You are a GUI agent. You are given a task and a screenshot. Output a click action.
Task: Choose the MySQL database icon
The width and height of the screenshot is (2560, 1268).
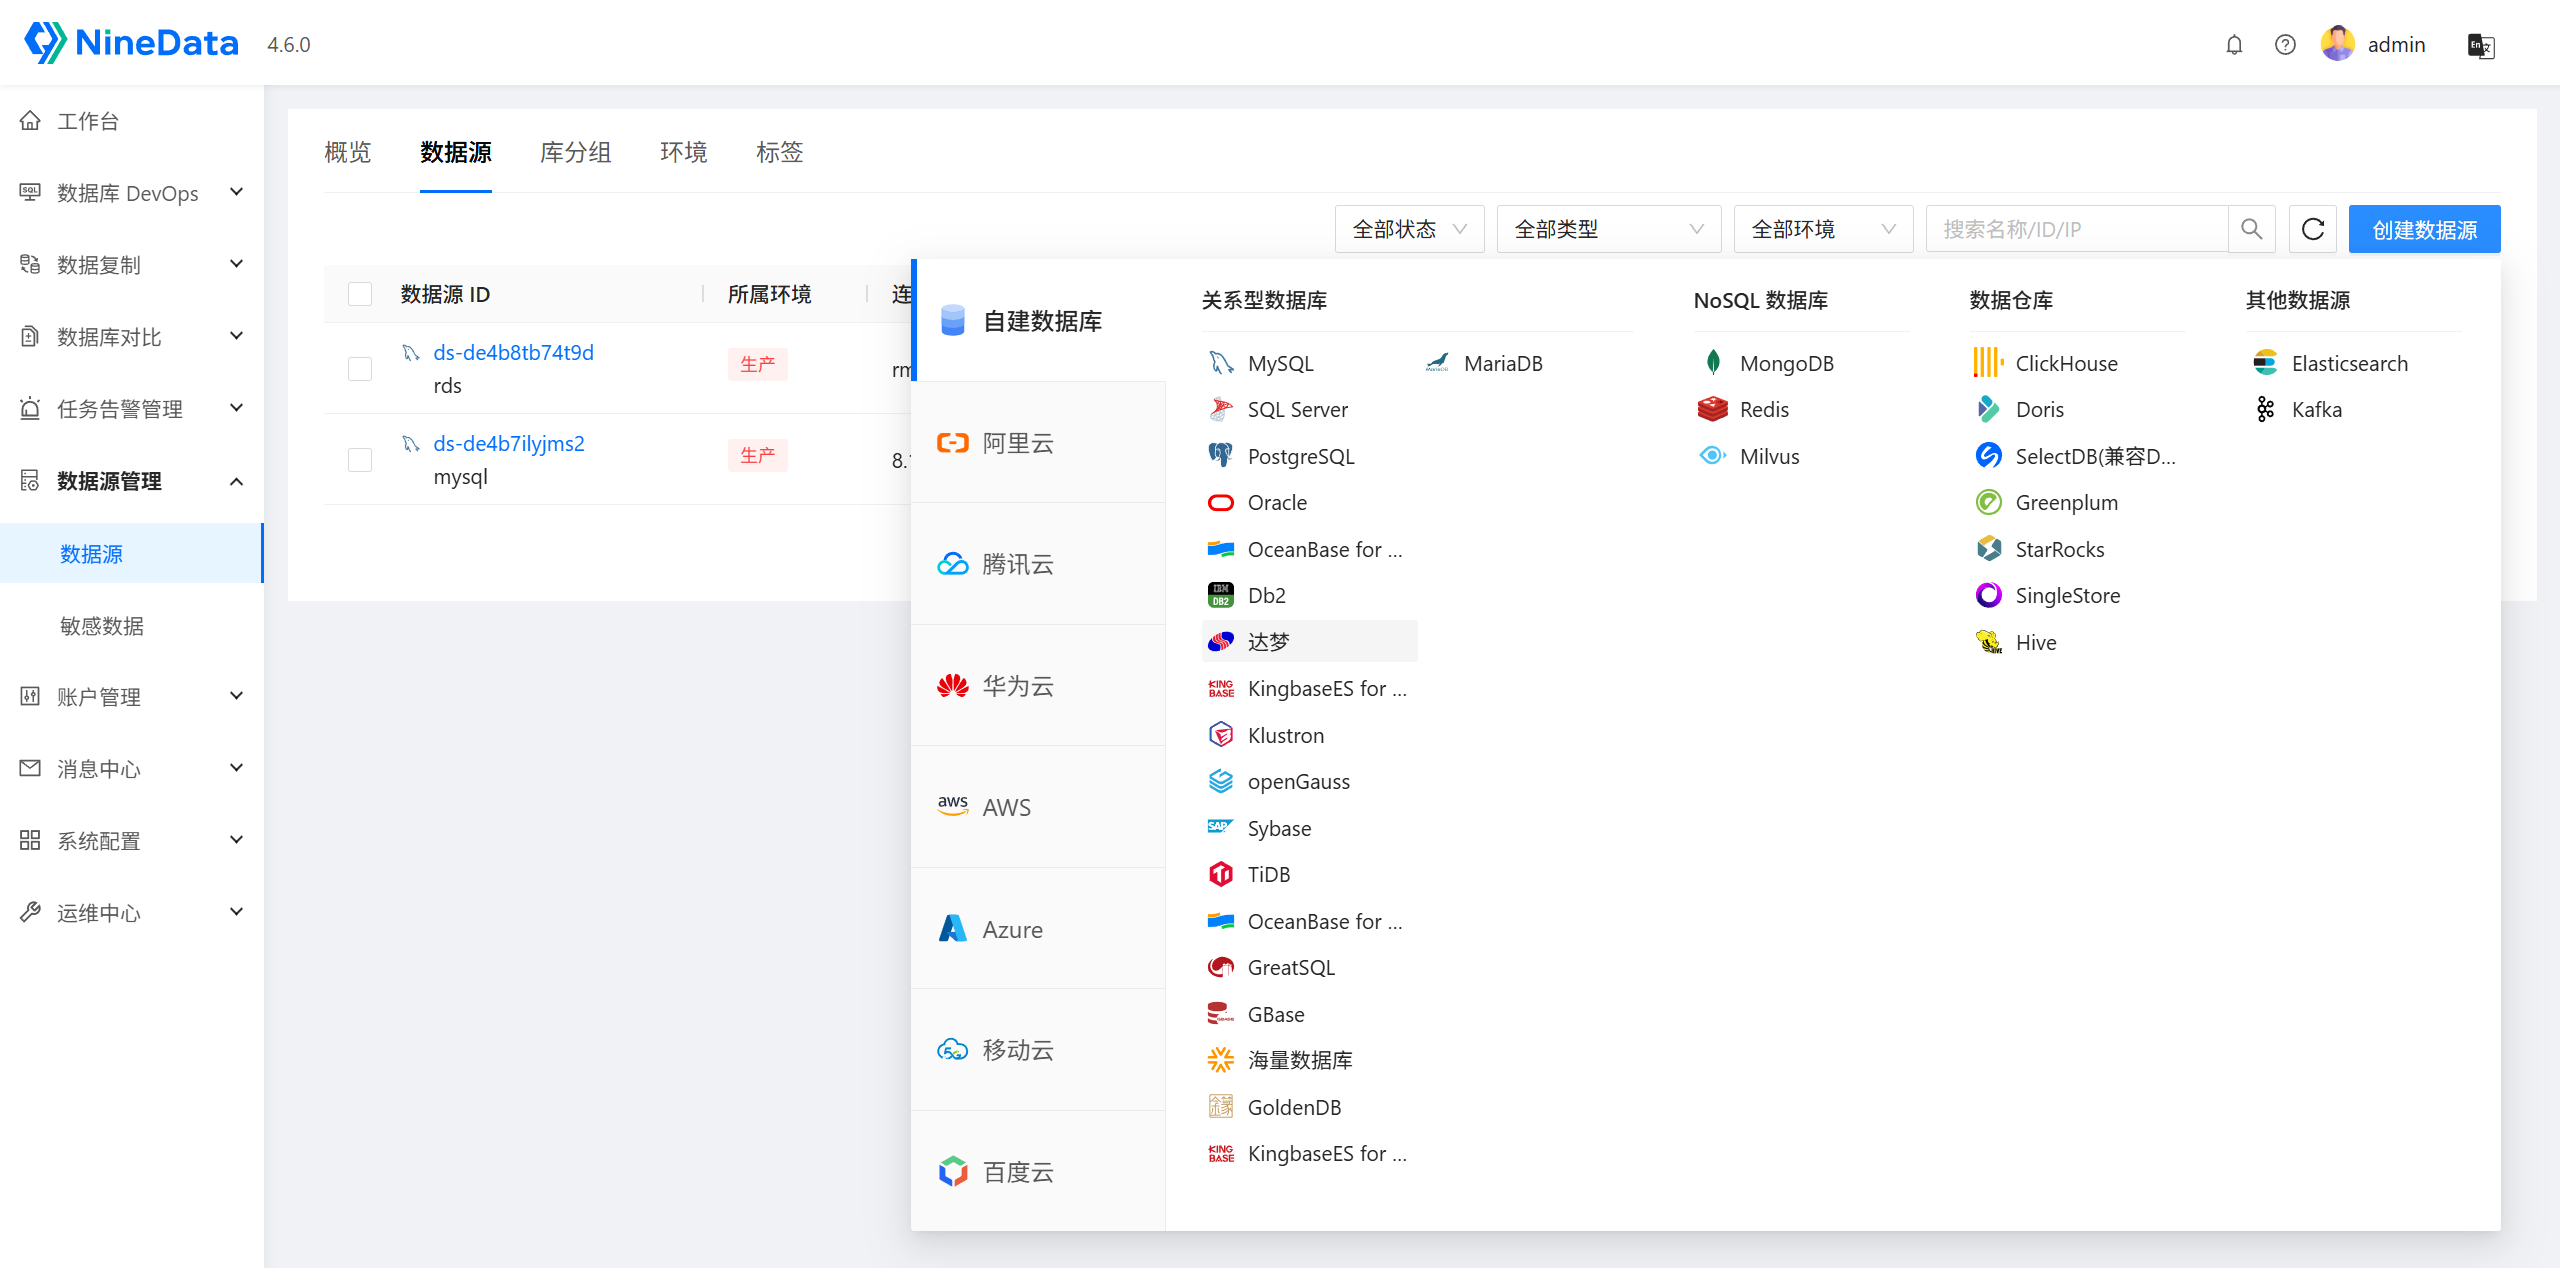[x=1221, y=363]
